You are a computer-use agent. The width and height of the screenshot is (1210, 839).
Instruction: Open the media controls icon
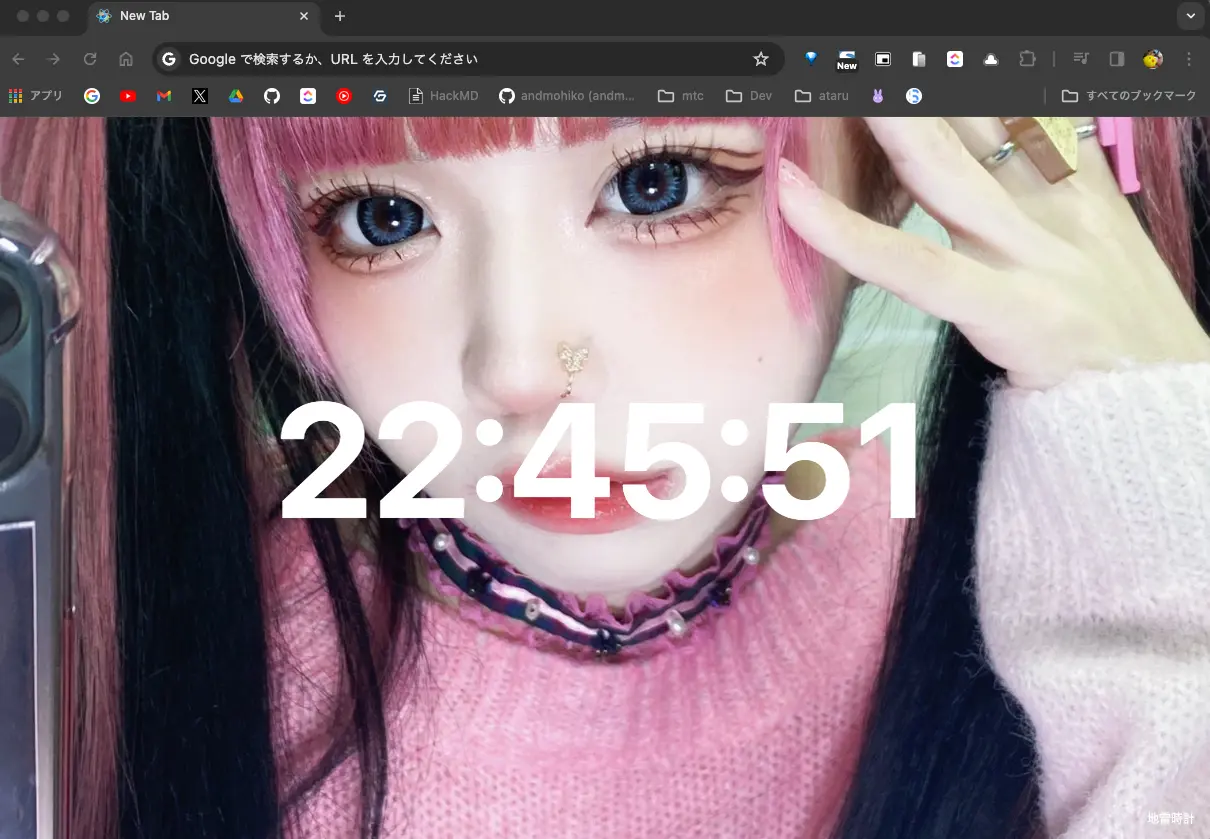coord(1081,59)
